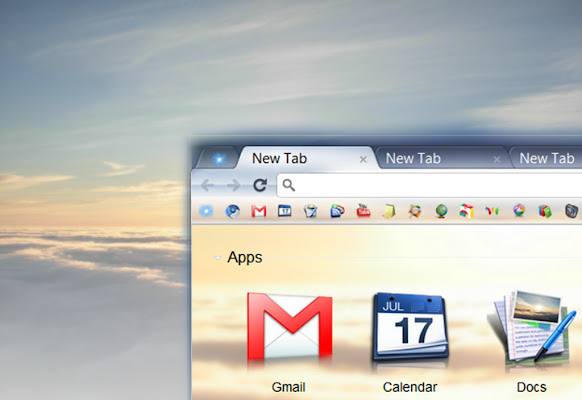Click the Apps section heading
The height and width of the screenshot is (400, 582).
tap(245, 257)
